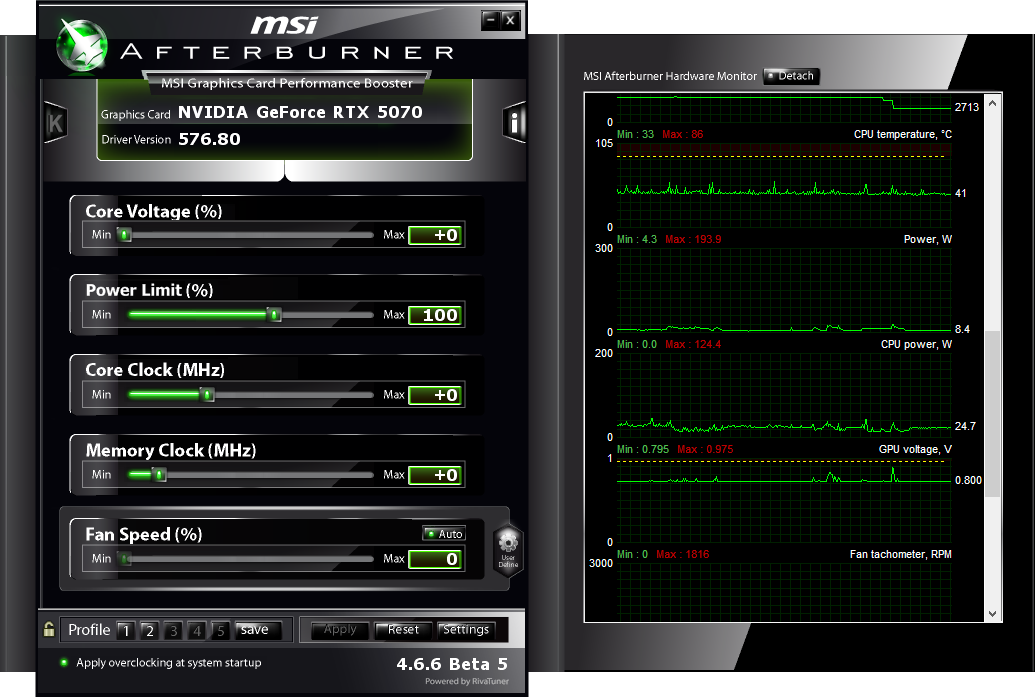
Task: Click the Core Clock slider handle
Action: click(207, 395)
